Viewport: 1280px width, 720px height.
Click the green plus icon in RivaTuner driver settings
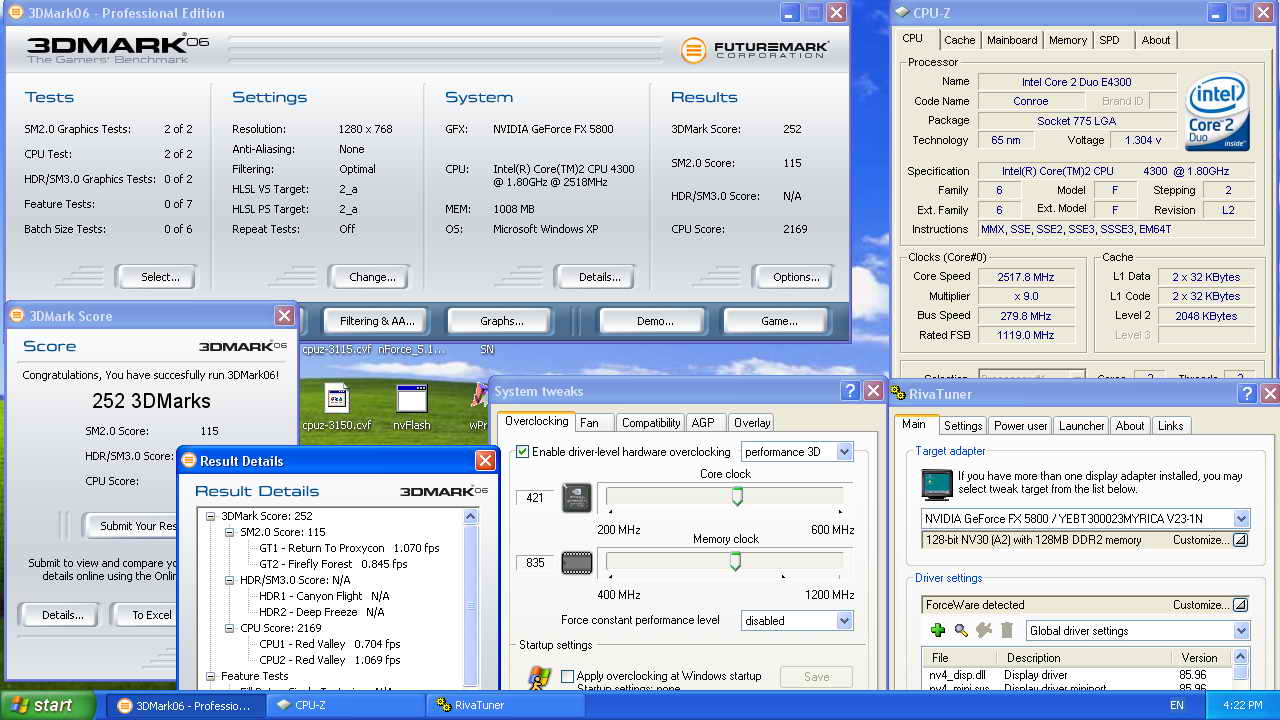pos(937,630)
